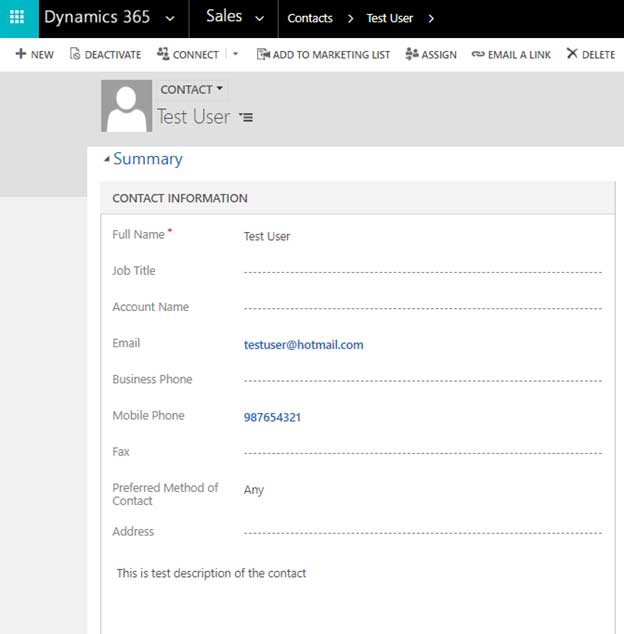Click the mobile phone number 987654321
624x634 pixels.
272,417
